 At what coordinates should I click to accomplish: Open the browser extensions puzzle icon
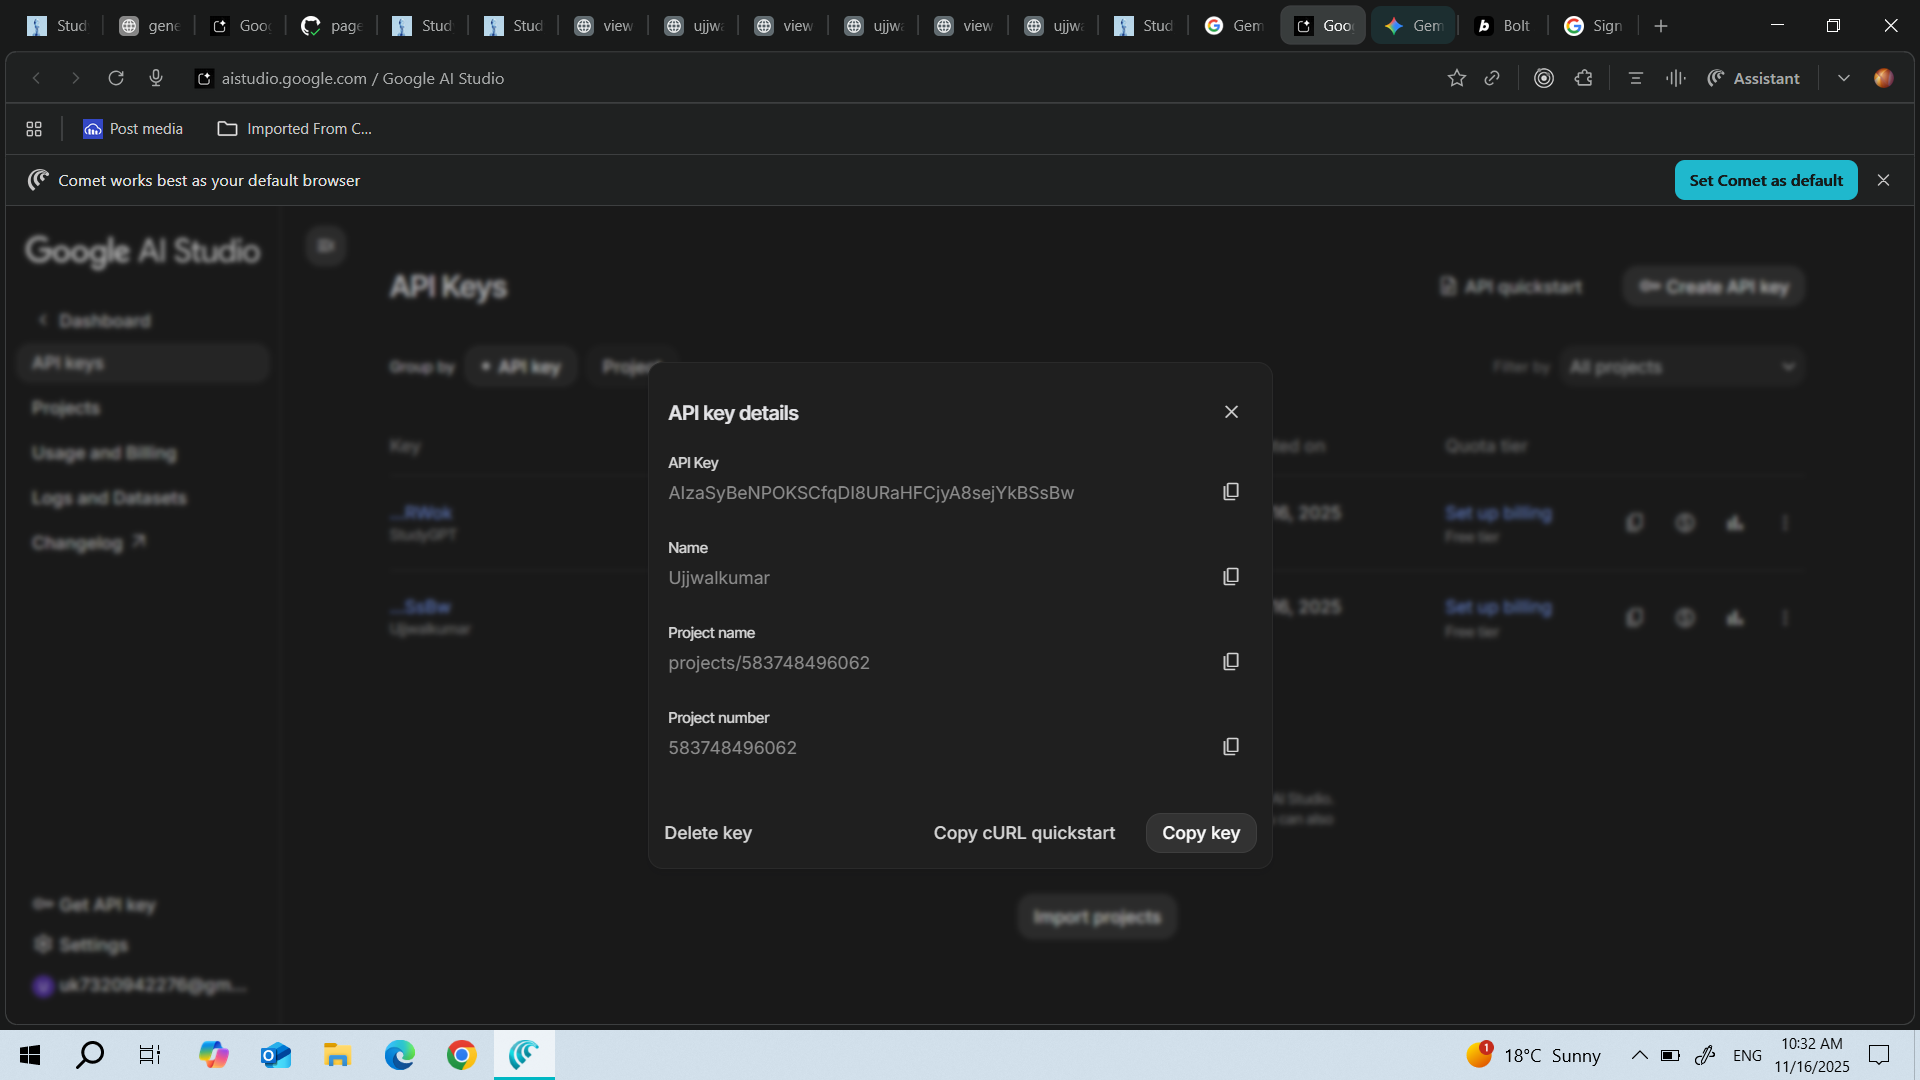[x=1583, y=78]
